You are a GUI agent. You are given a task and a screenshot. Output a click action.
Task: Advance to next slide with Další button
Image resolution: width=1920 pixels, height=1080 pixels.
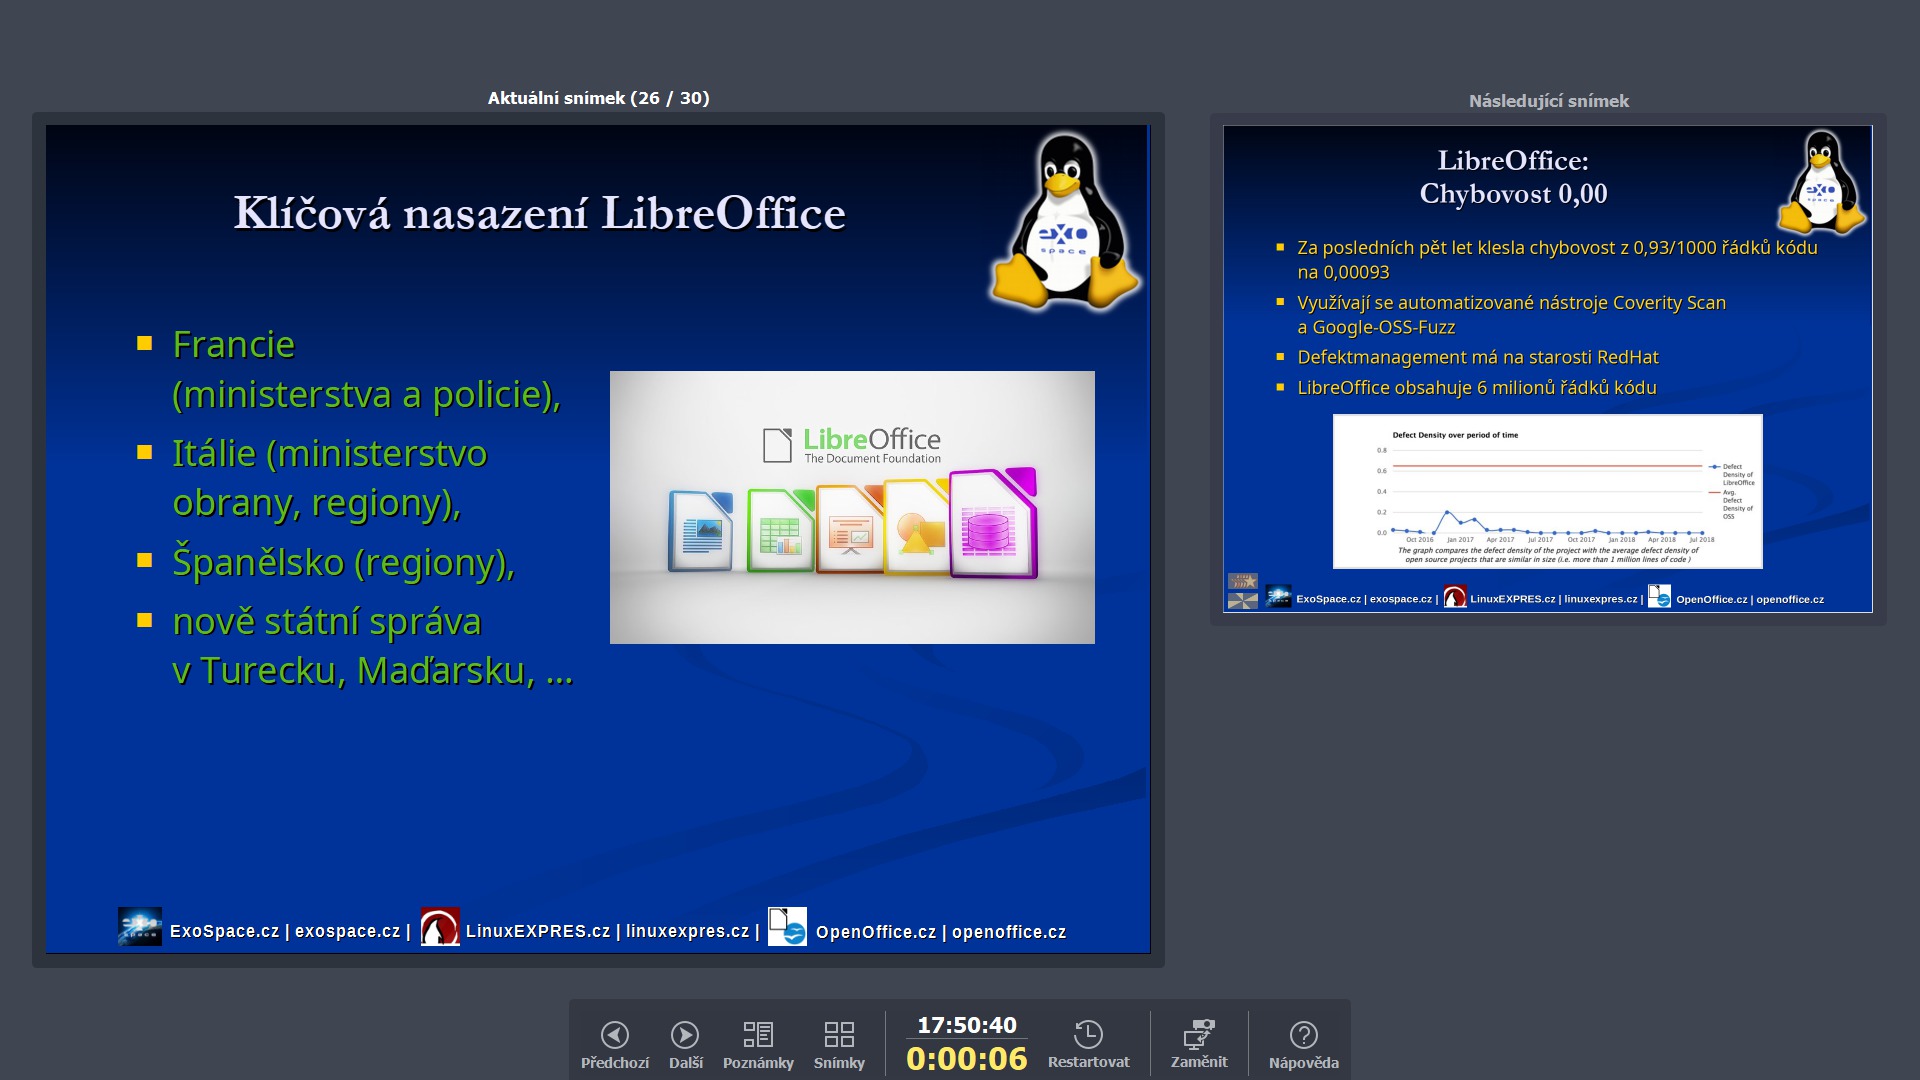click(685, 1045)
